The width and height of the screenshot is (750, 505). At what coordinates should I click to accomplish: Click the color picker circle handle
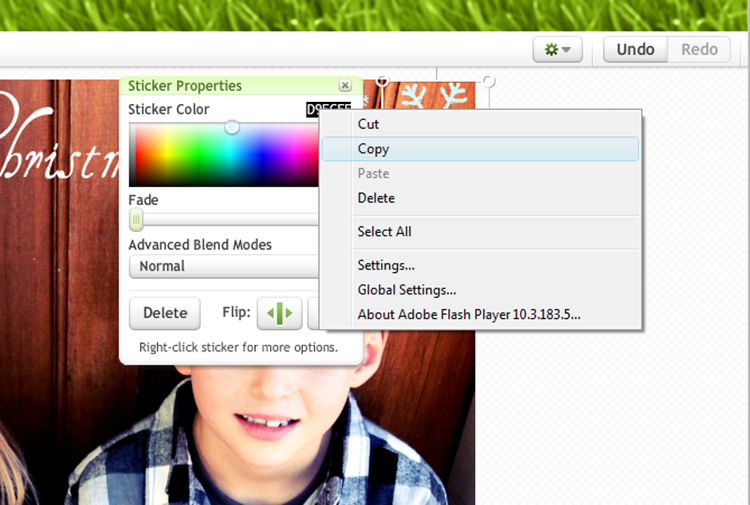(x=232, y=127)
